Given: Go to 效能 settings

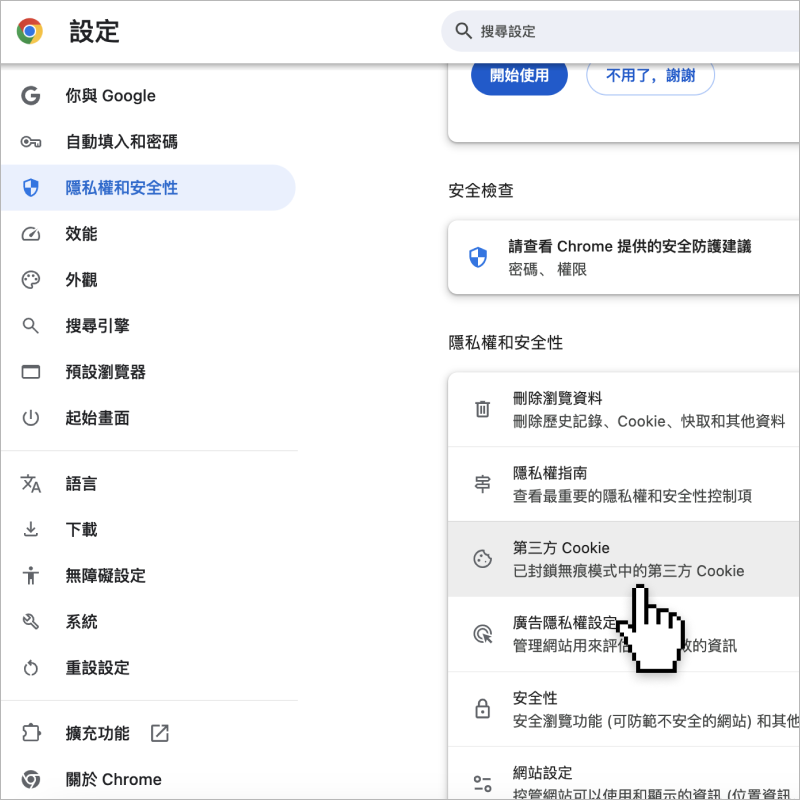Looking at the screenshot, I should (148, 234).
